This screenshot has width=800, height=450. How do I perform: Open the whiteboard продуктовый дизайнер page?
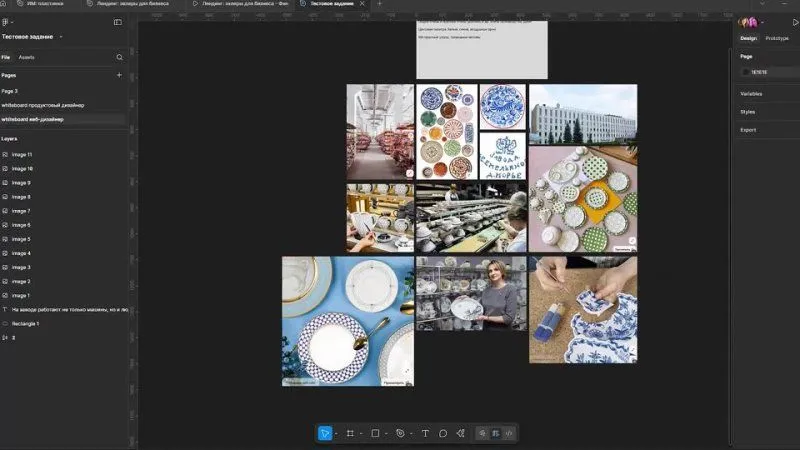pyautogui.click(x=43, y=105)
